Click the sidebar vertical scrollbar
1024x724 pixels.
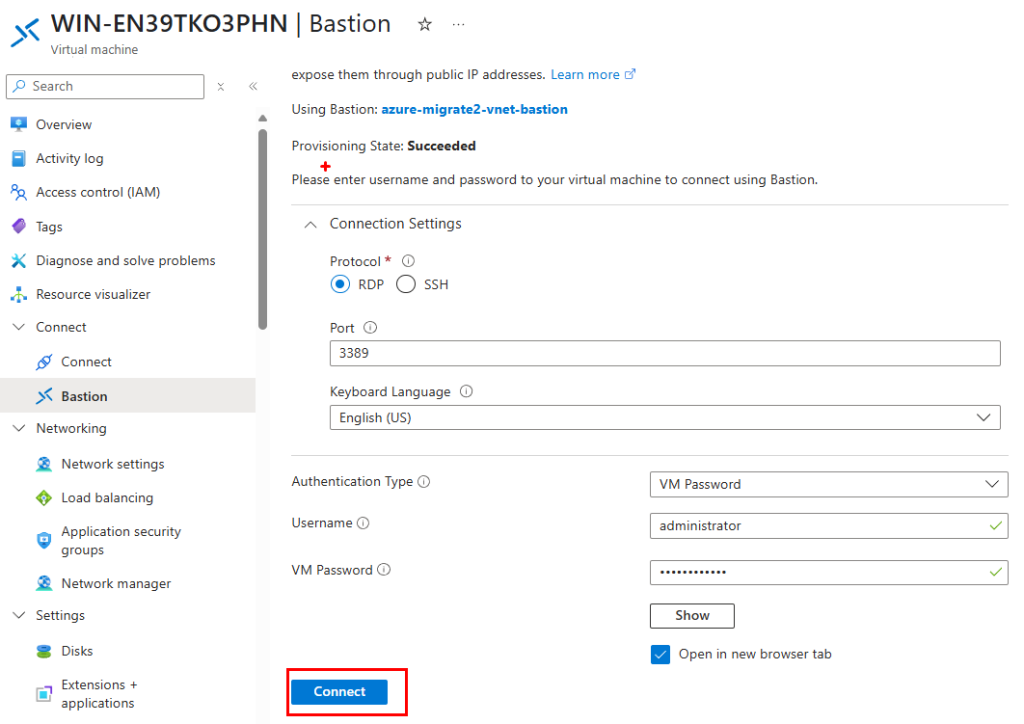263,230
